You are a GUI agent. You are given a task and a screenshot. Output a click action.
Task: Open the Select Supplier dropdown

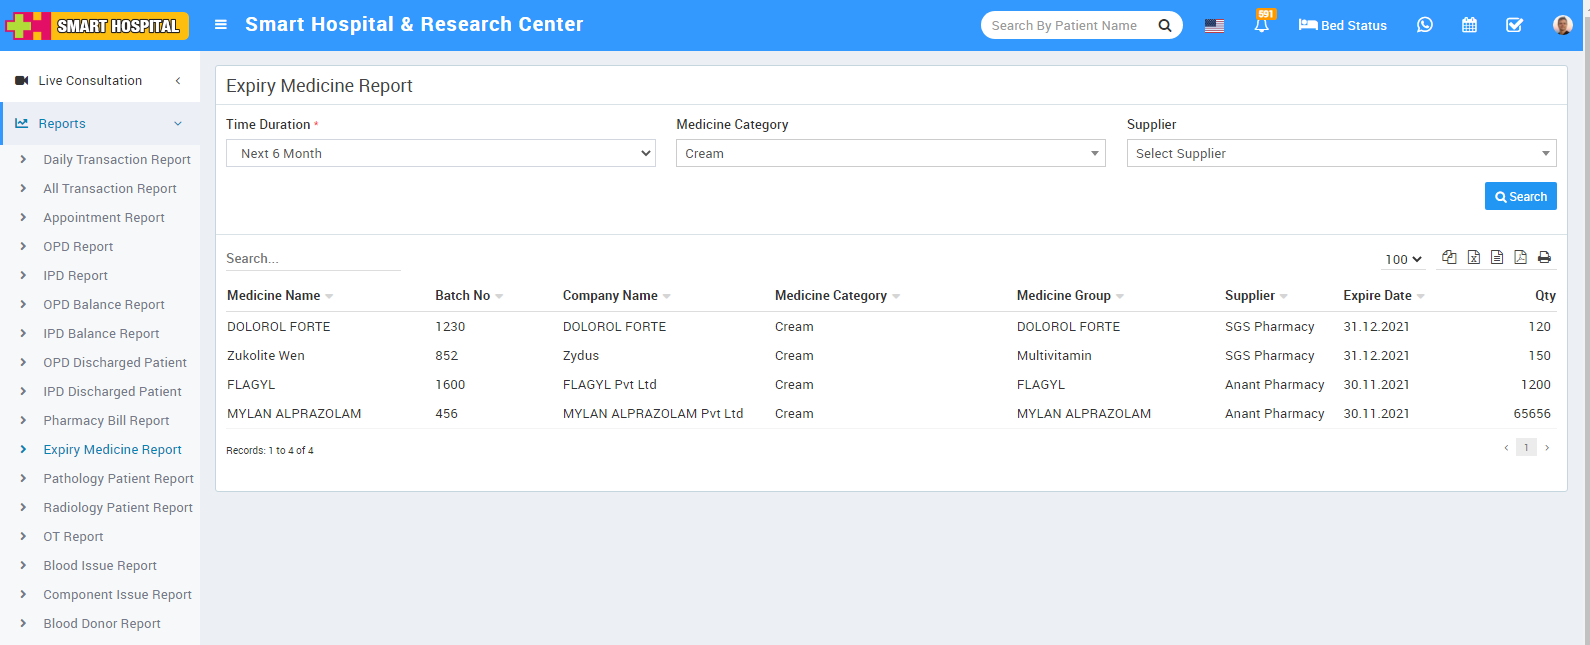click(x=1341, y=153)
